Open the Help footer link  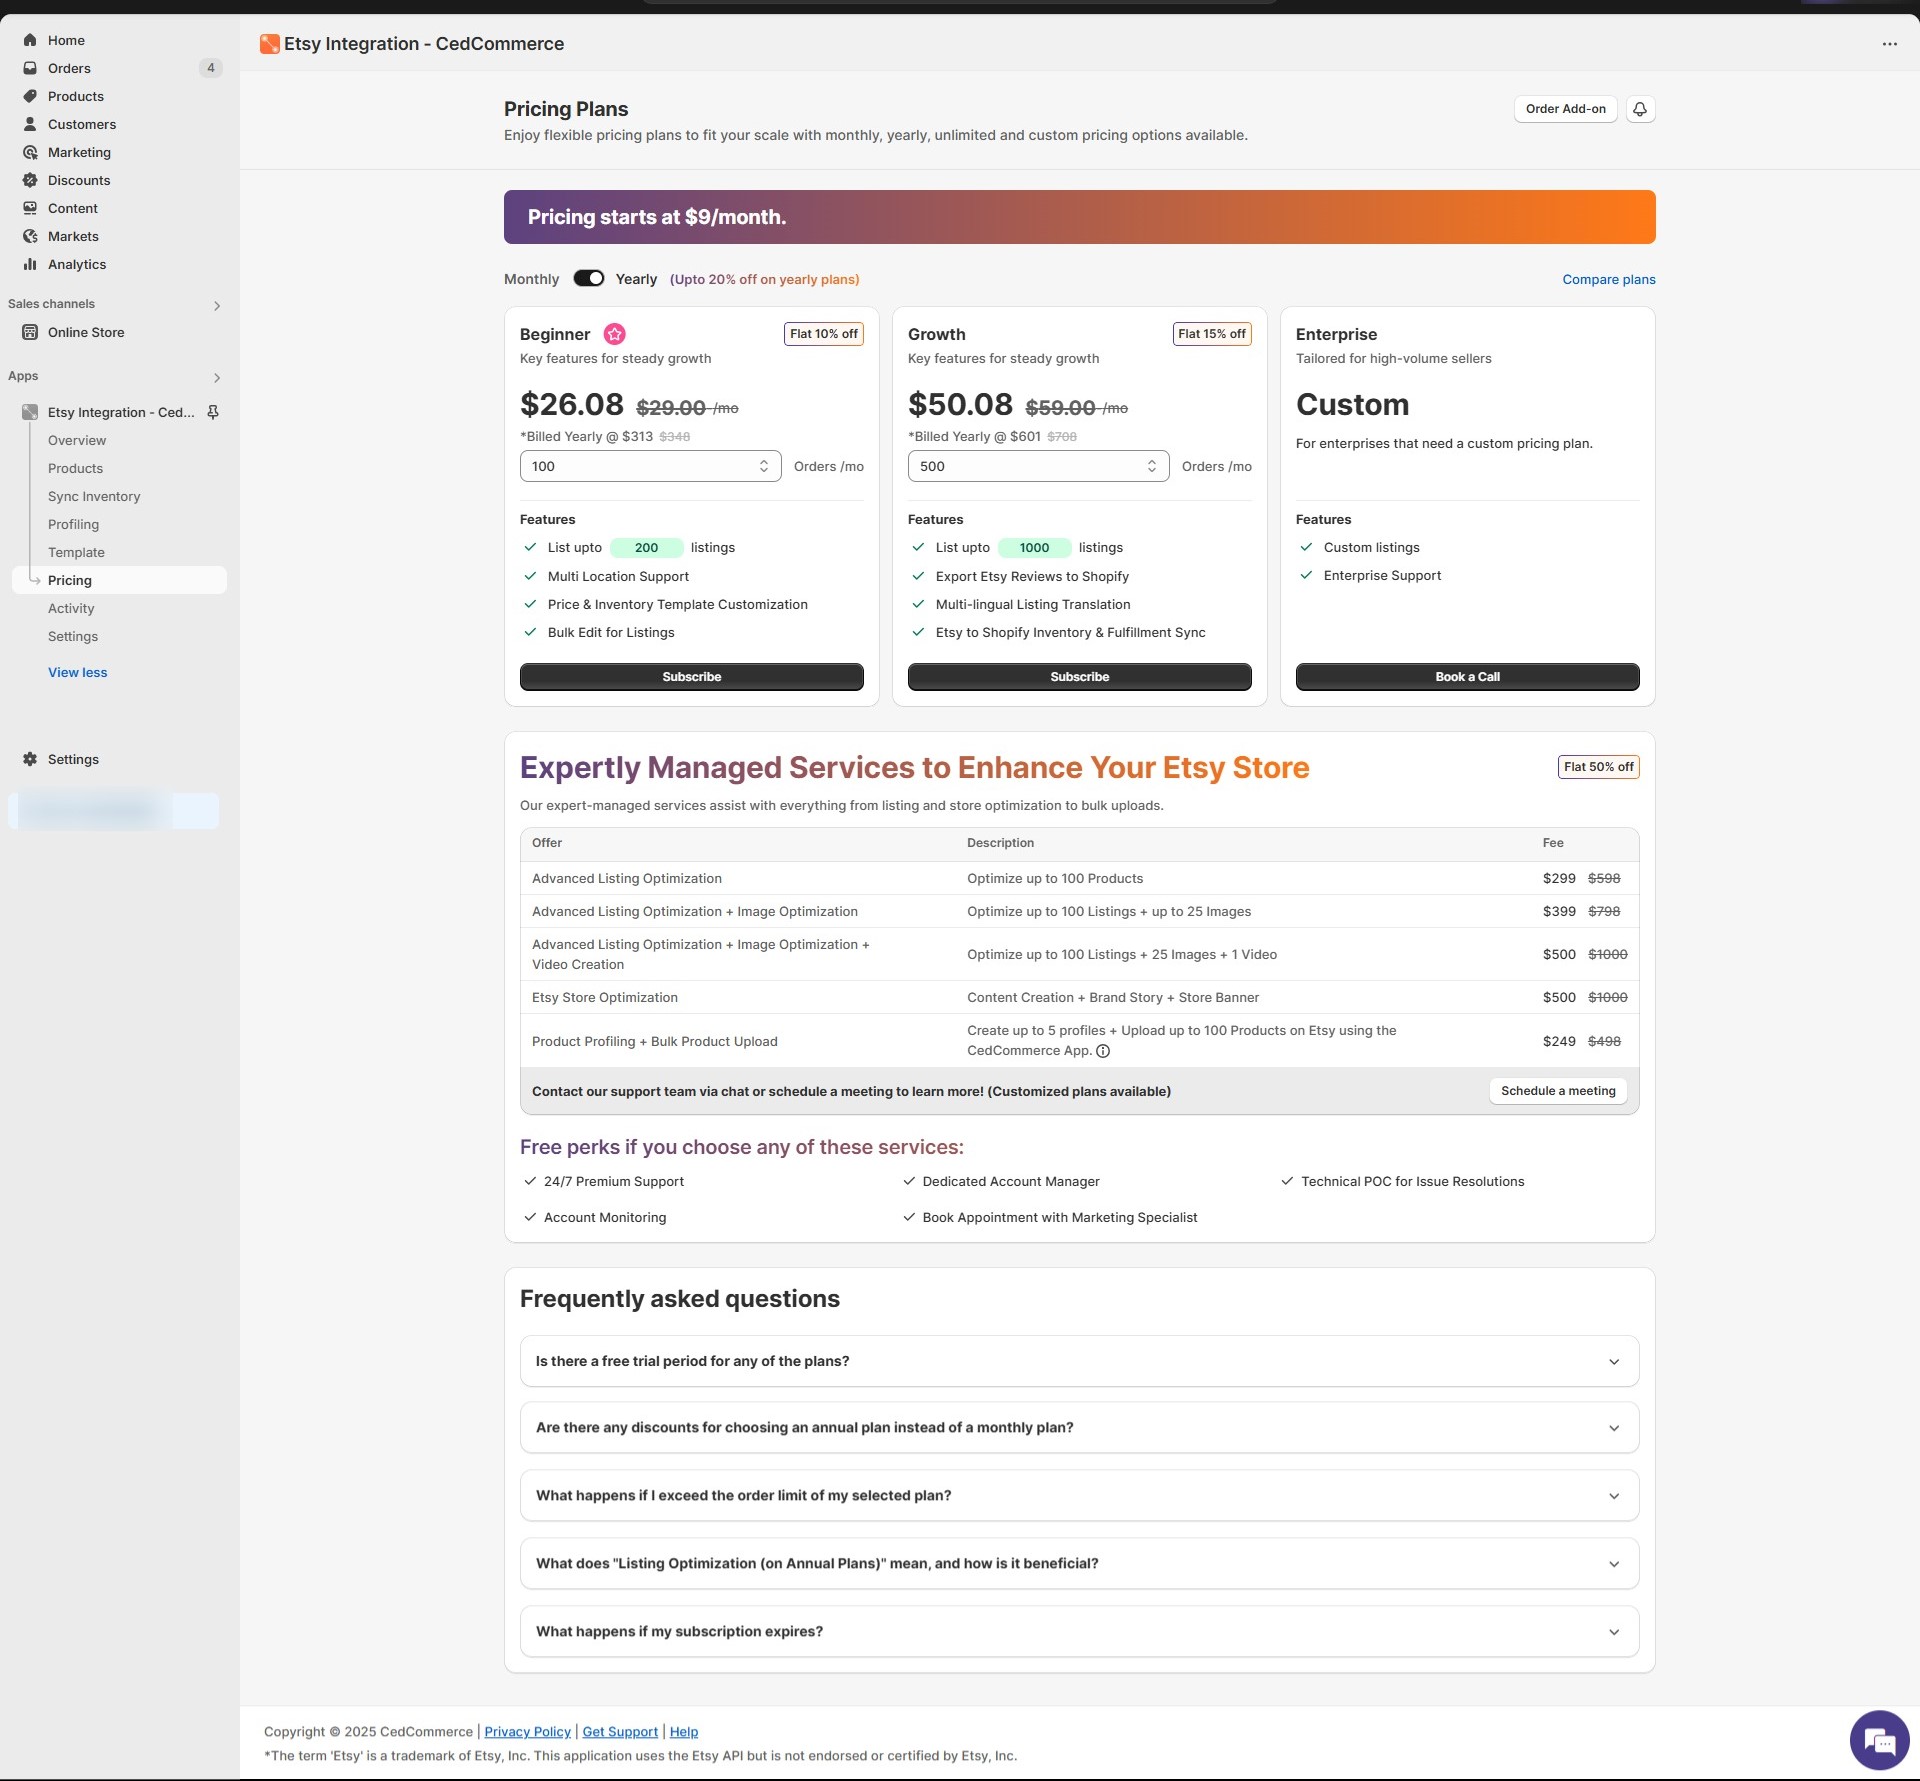684,1731
